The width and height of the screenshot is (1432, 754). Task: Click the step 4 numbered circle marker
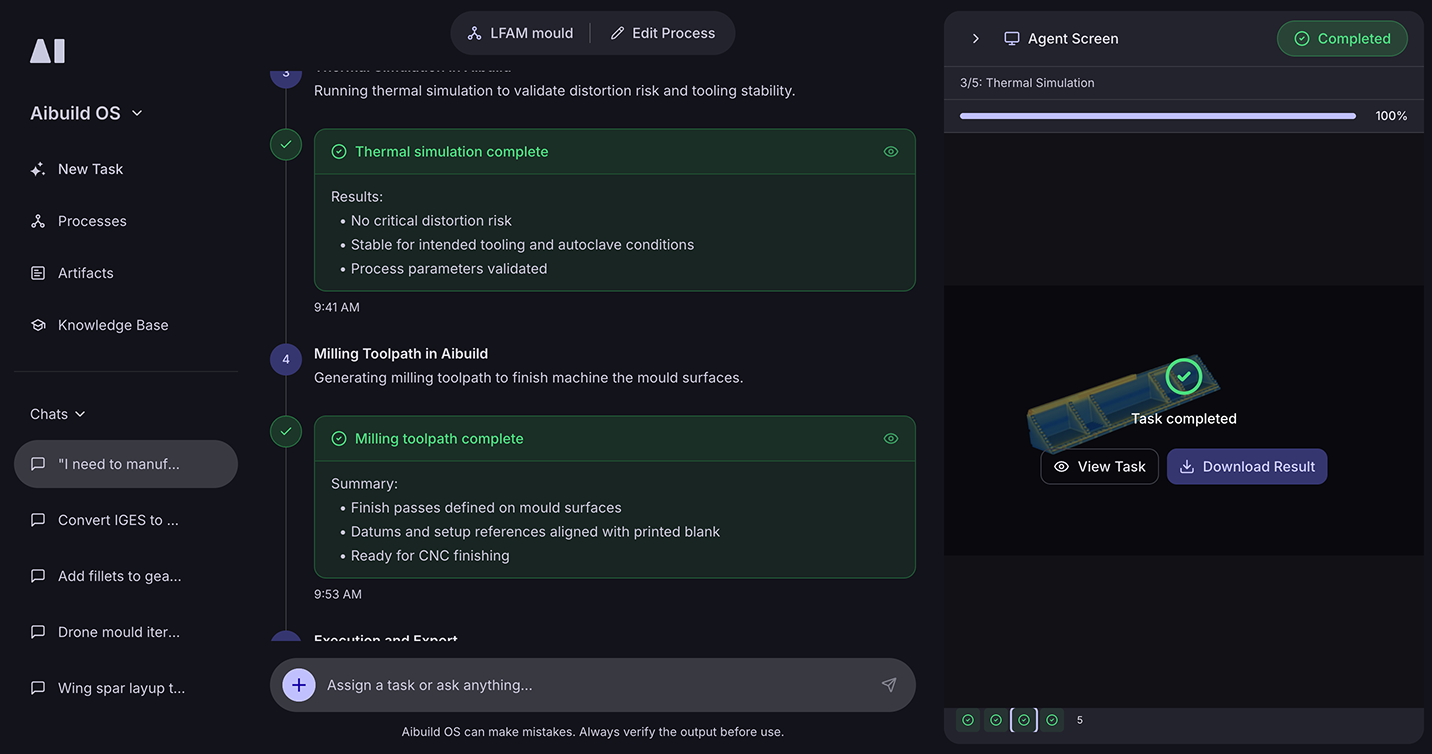point(286,359)
